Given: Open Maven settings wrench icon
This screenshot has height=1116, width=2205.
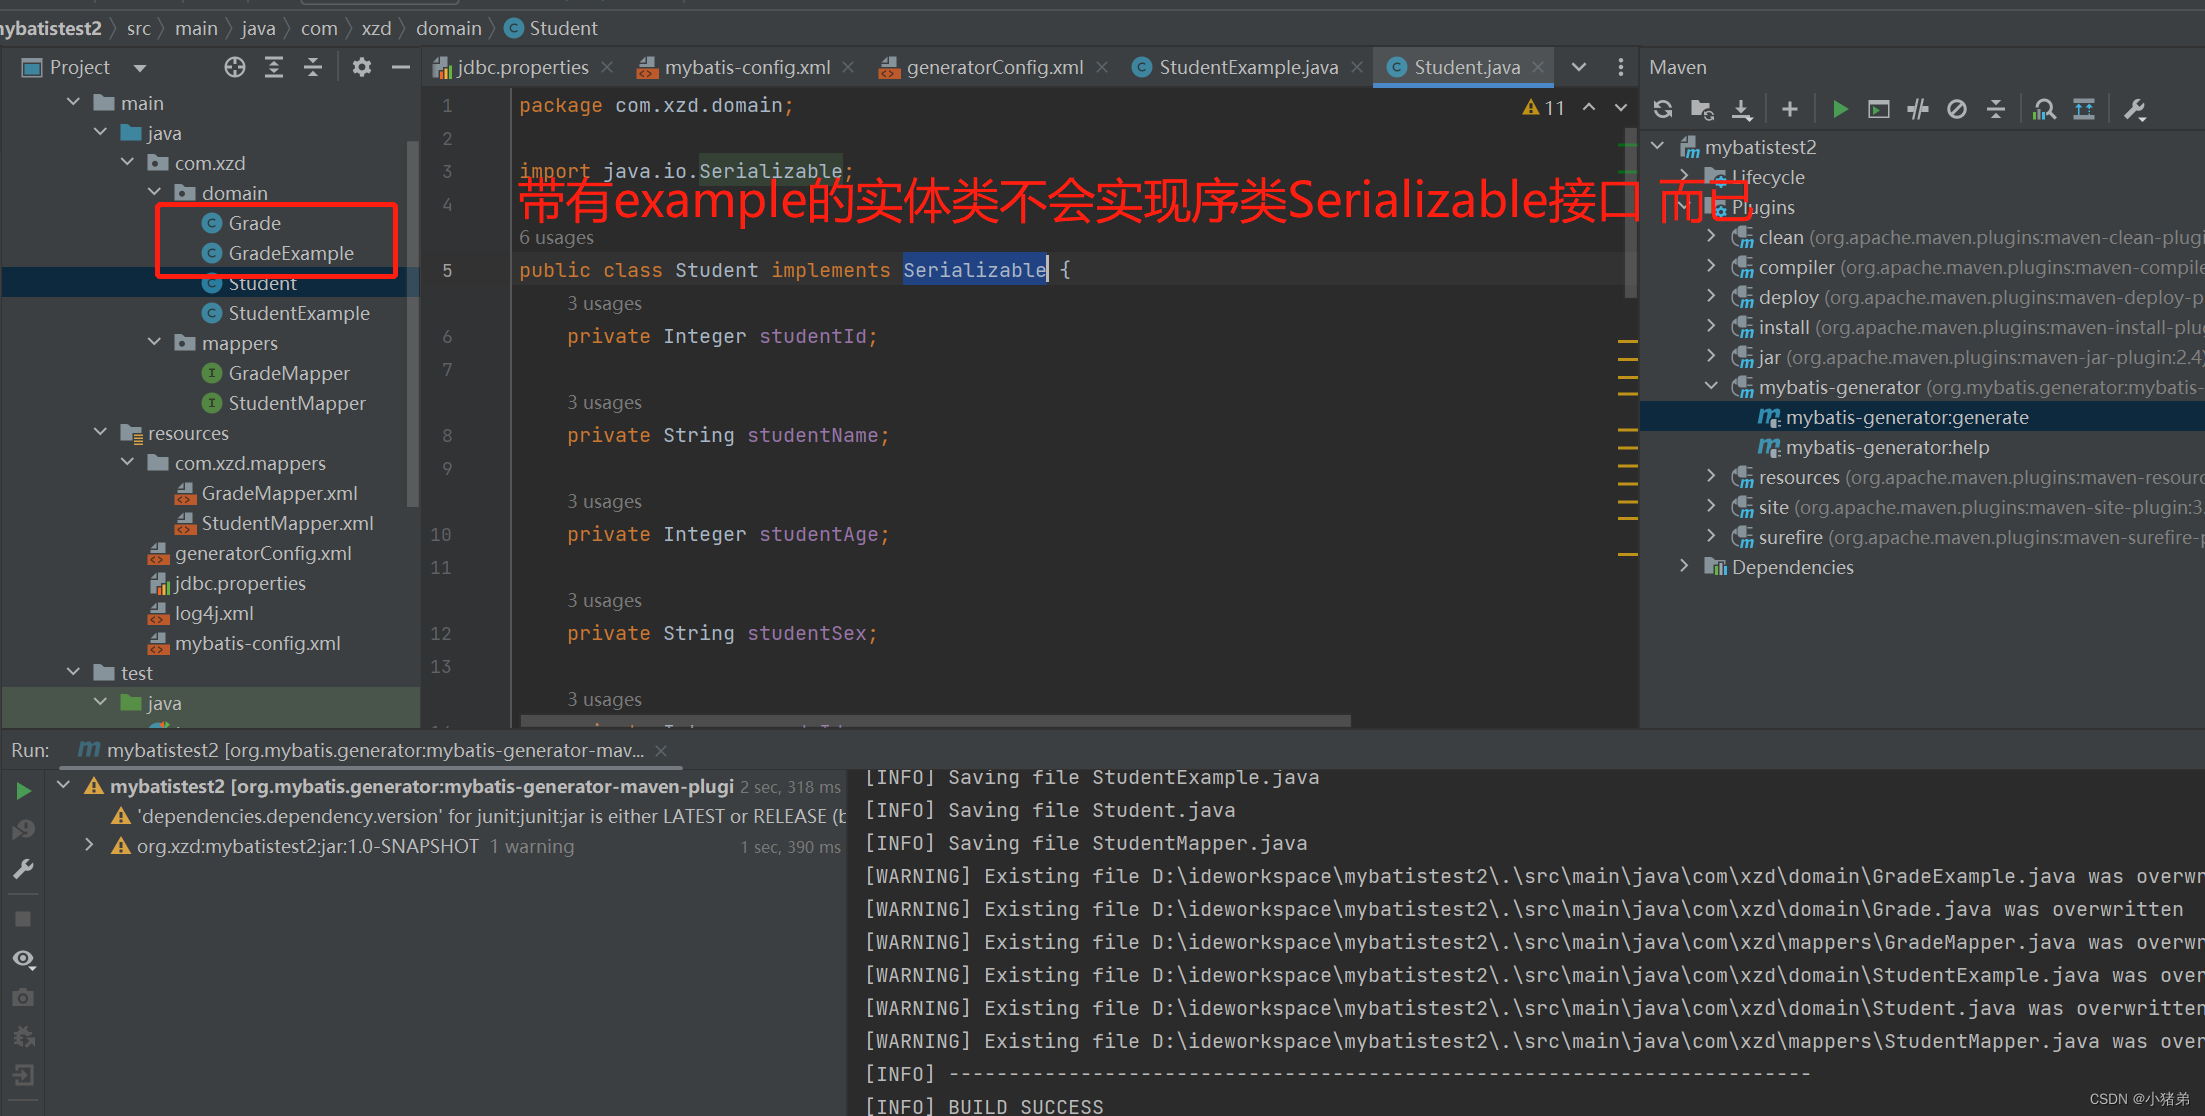Looking at the screenshot, I should pos(2135,109).
